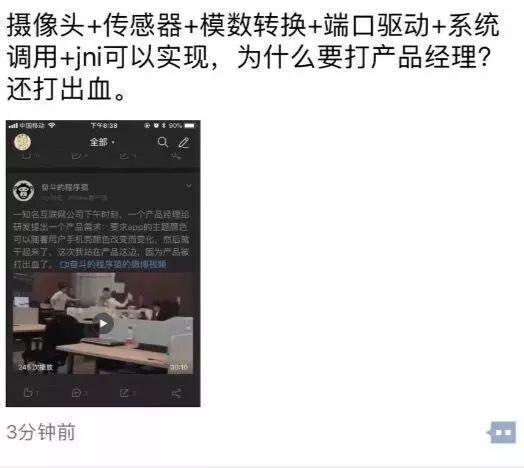
Task: Click the moment text starting 摄像头+传感器
Action: (x=253, y=57)
